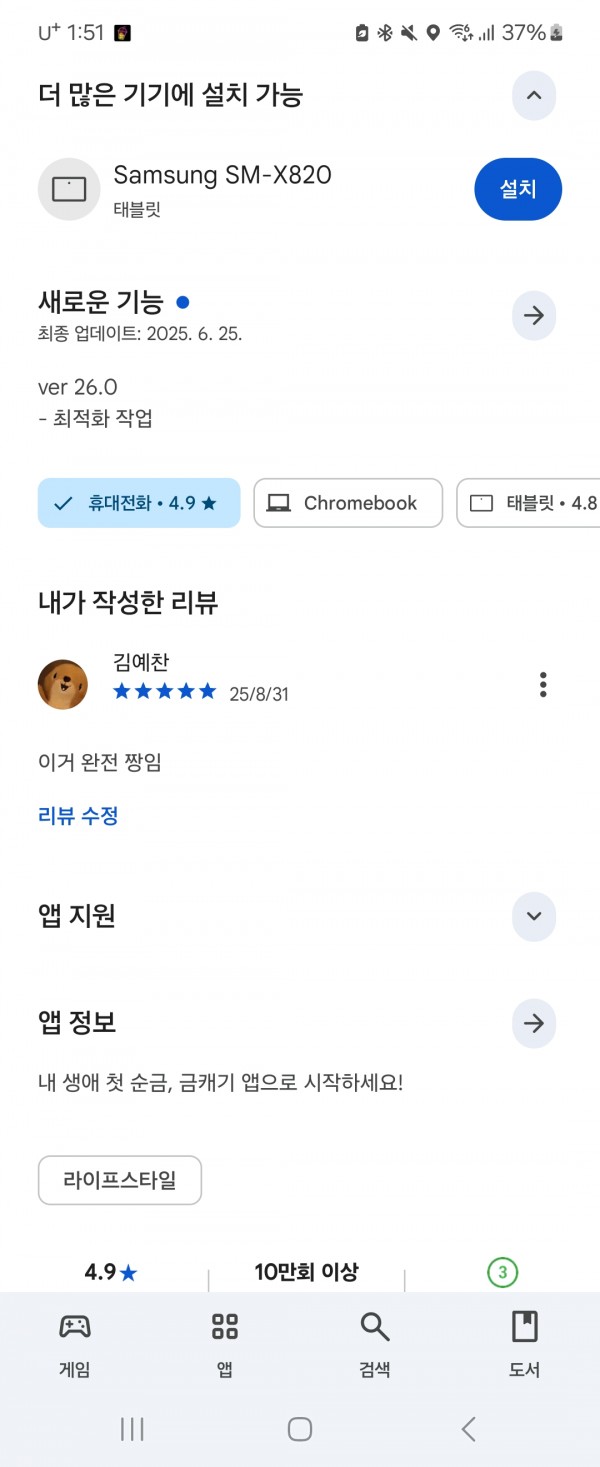600x1467 pixels.
Task: Collapse the 더 많은 기기에 설치 가능 section
Action: pyautogui.click(x=533, y=96)
